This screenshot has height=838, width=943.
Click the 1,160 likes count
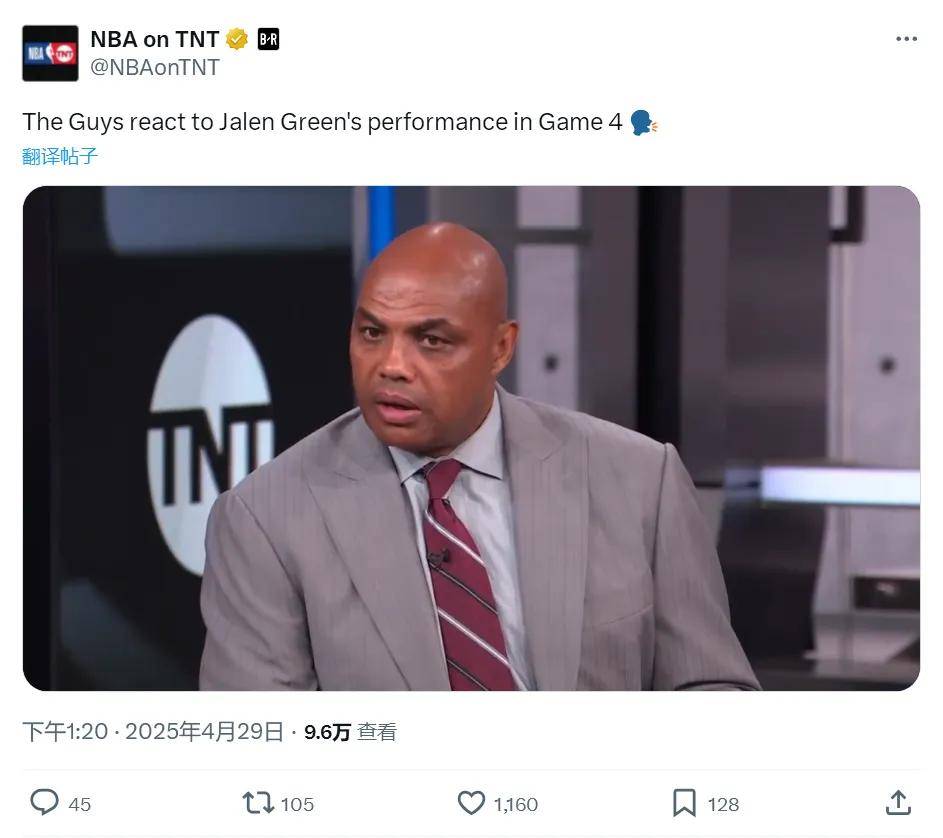tap(515, 804)
